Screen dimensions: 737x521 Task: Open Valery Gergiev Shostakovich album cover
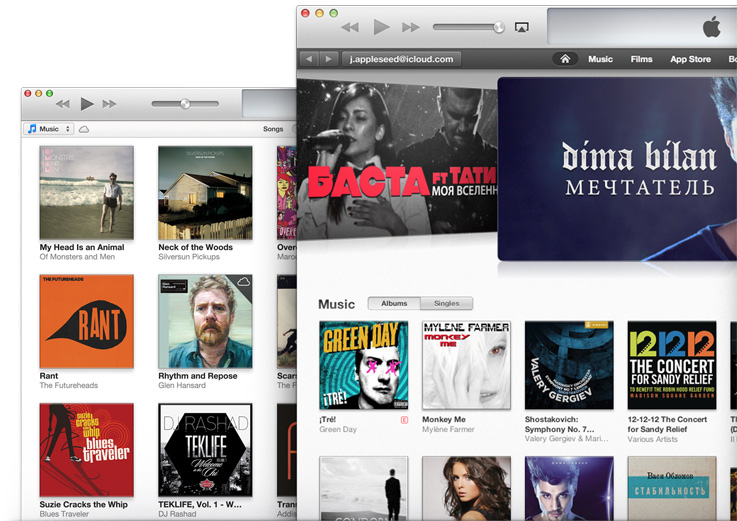569,365
